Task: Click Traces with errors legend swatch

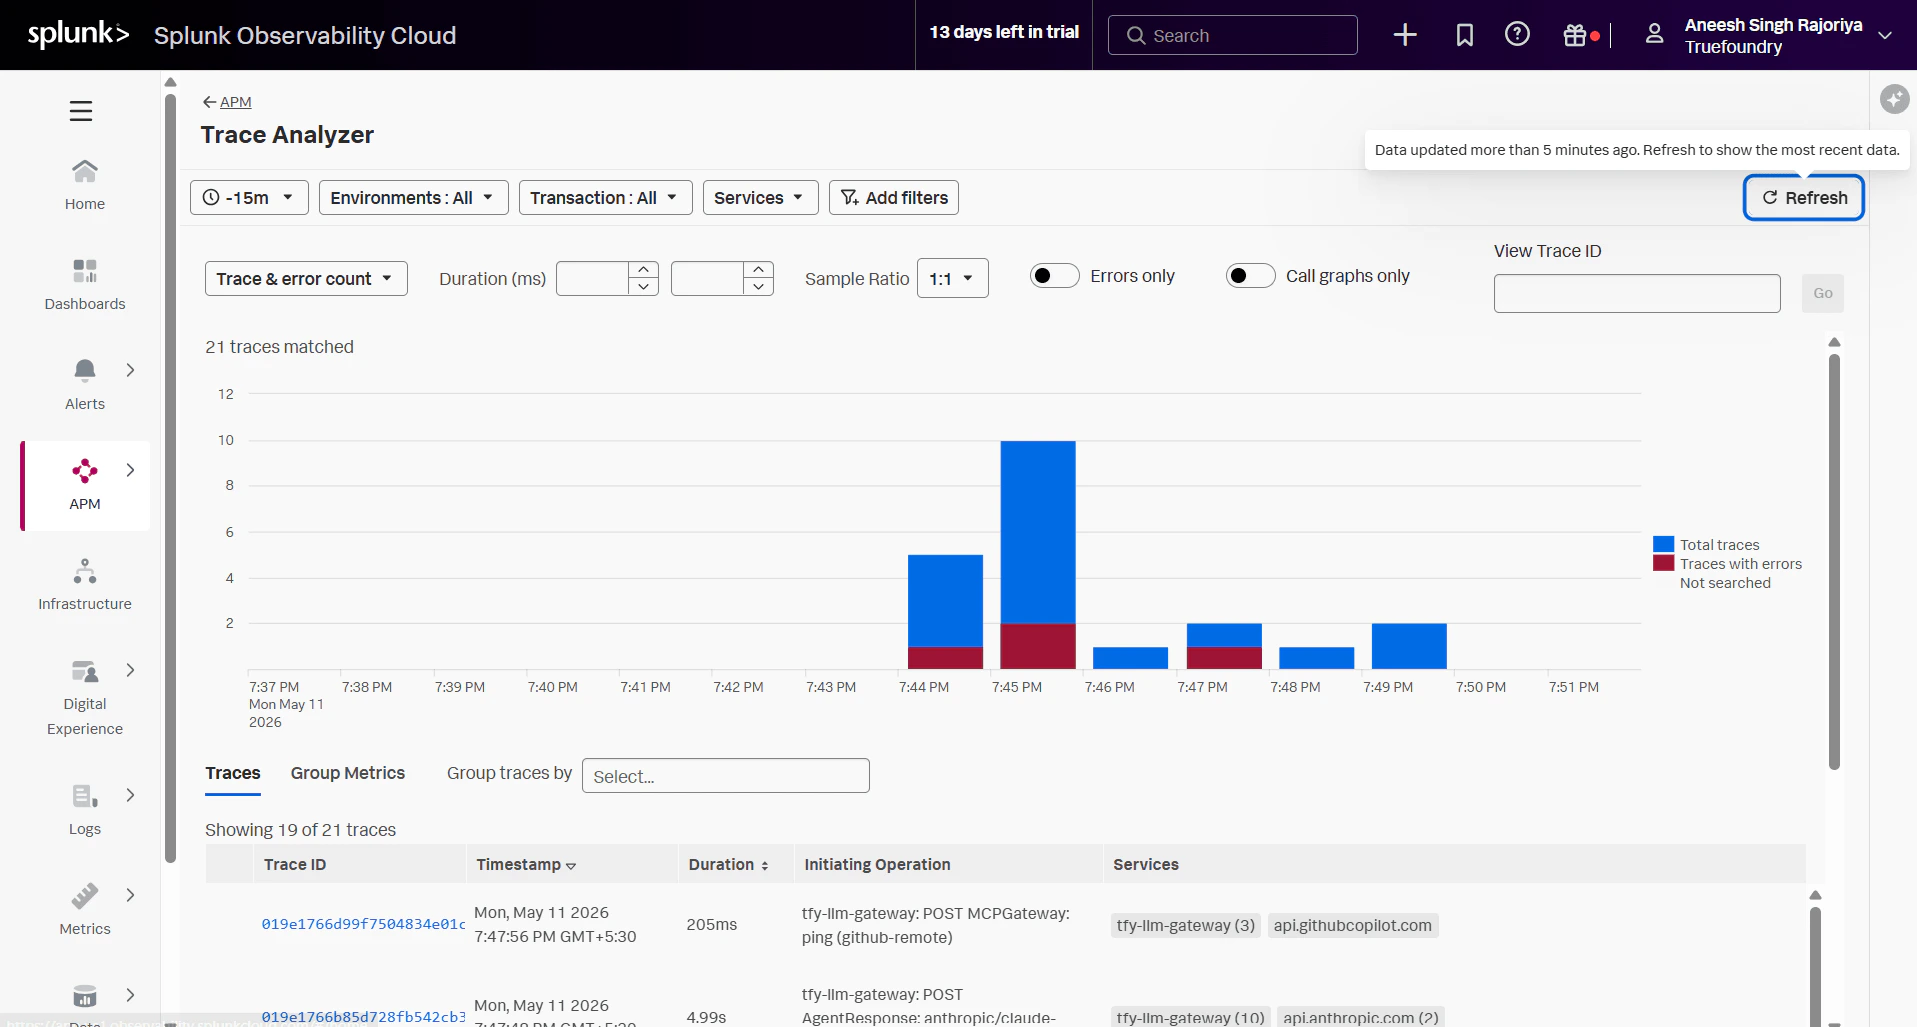Action: tap(1663, 563)
